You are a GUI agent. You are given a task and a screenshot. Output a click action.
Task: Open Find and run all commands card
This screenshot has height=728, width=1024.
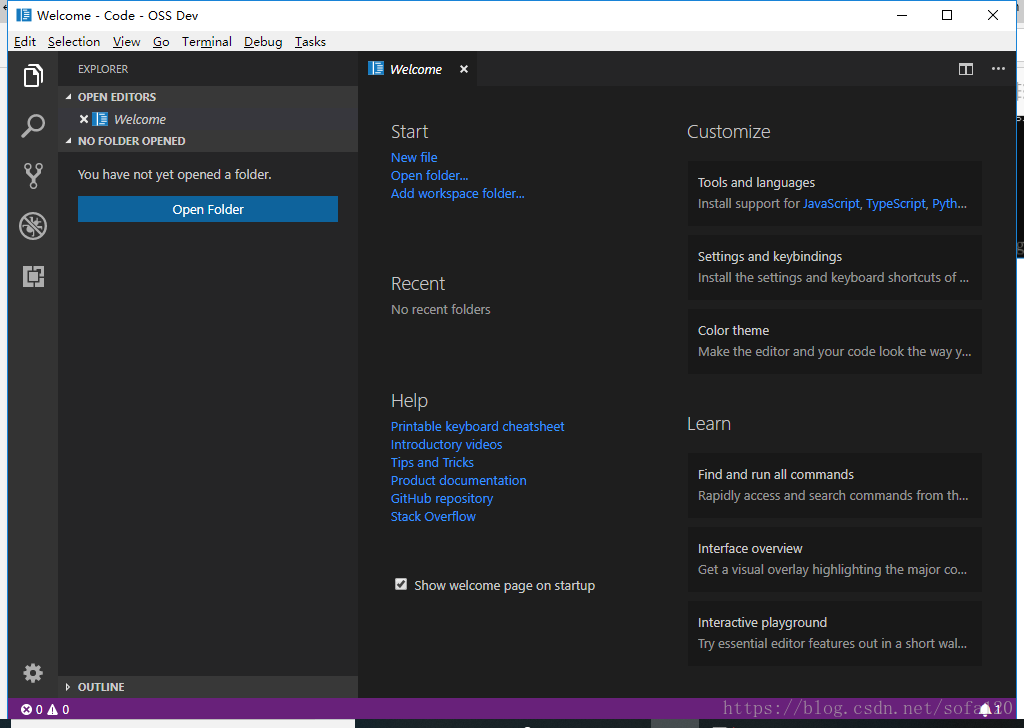[x=835, y=485]
